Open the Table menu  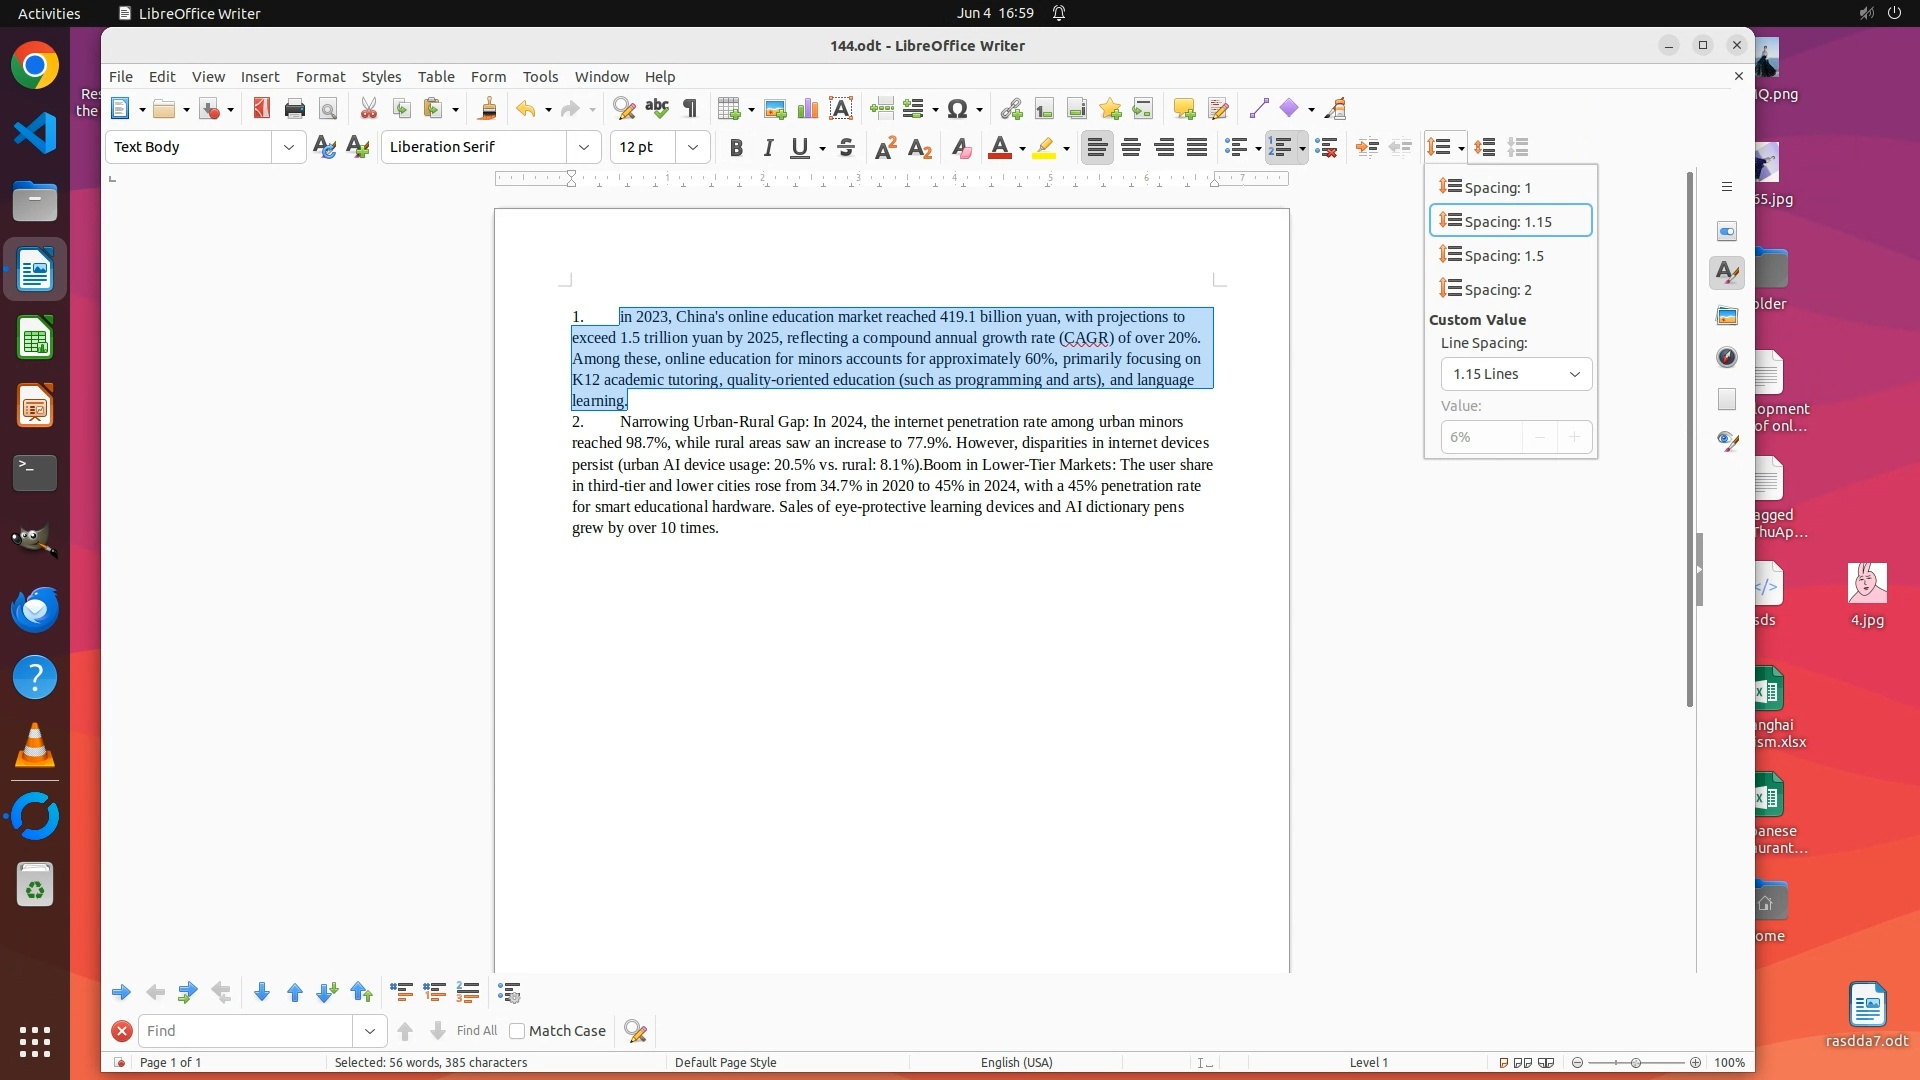(436, 77)
